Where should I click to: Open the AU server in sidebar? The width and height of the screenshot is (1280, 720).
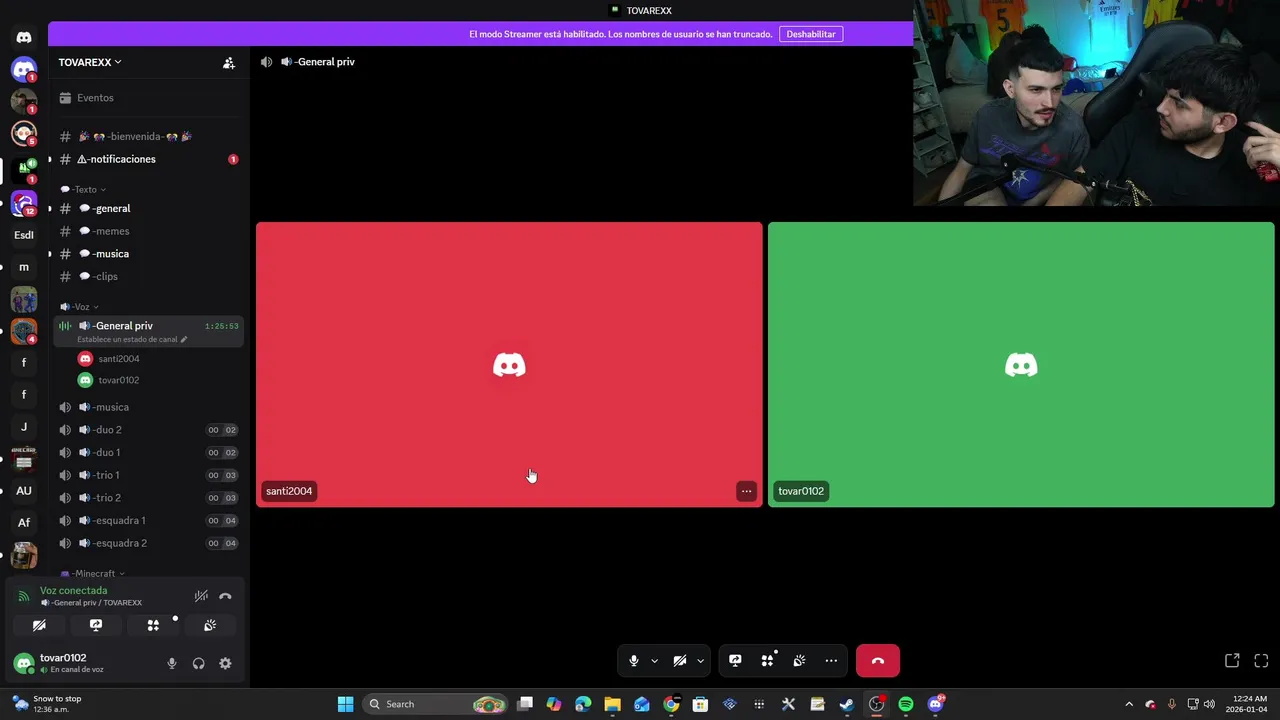pos(24,491)
